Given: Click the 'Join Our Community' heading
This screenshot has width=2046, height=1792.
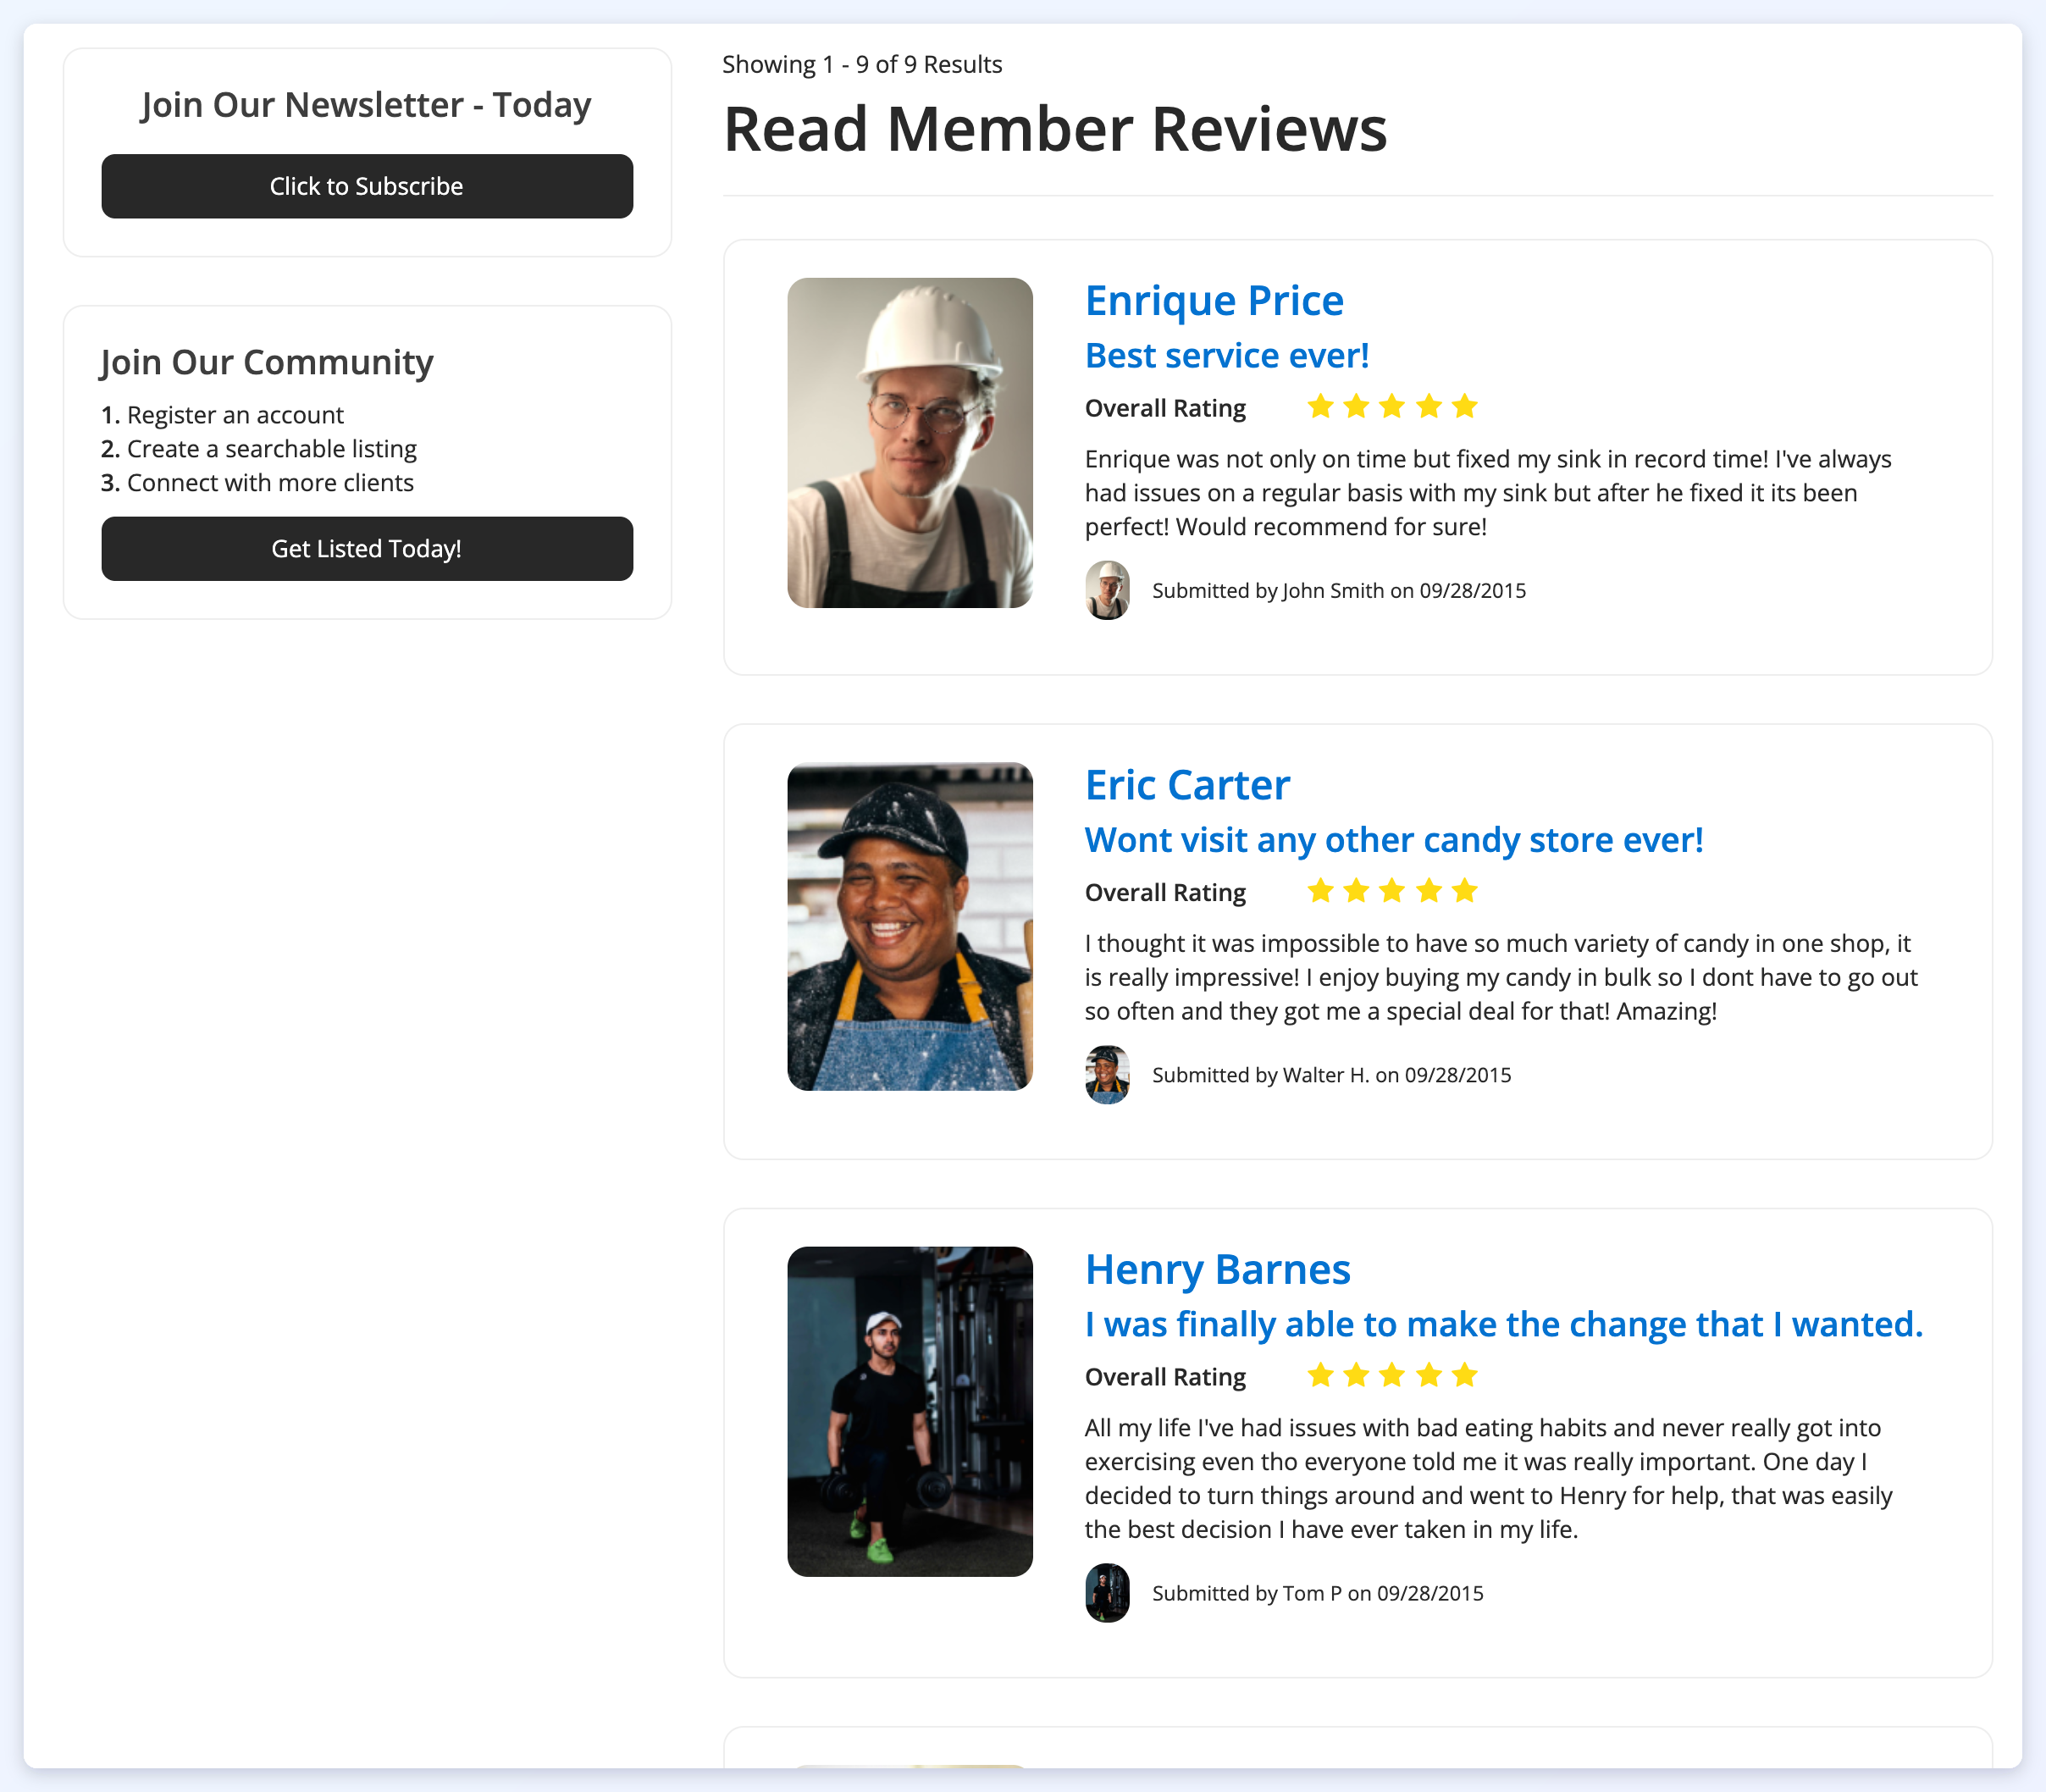Looking at the screenshot, I should pos(267,362).
